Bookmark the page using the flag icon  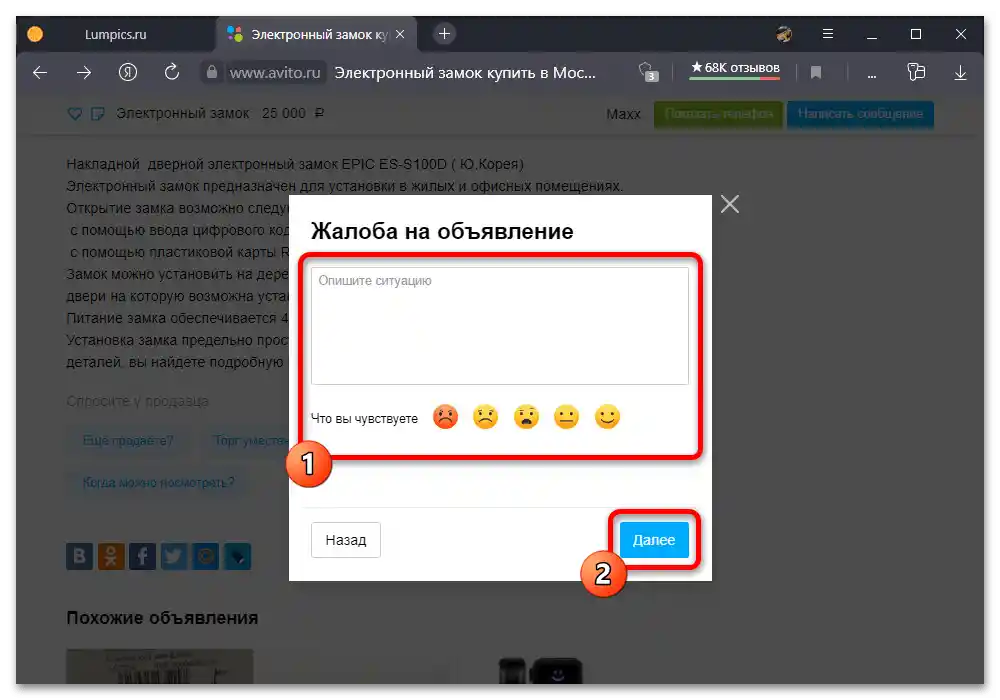(x=816, y=72)
